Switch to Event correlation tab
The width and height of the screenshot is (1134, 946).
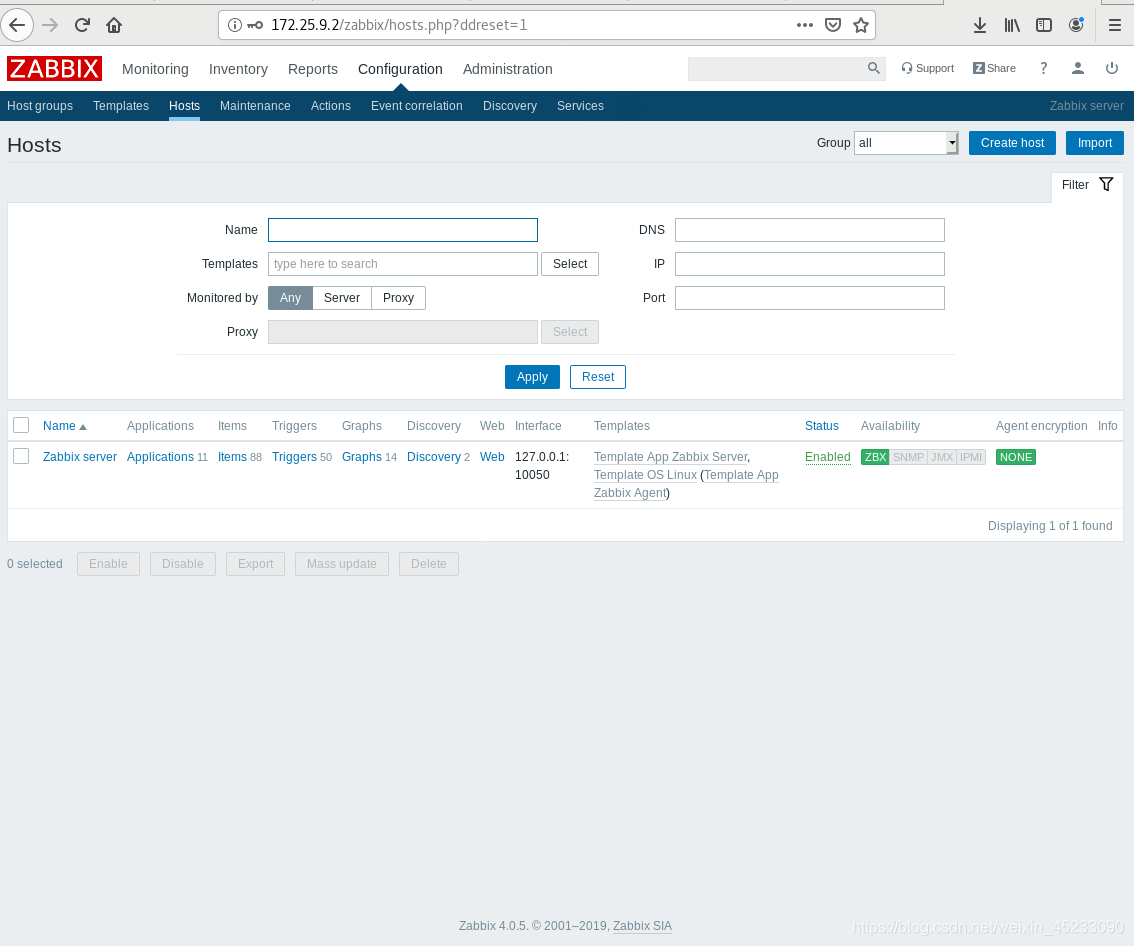pyautogui.click(x=417, y=106)
